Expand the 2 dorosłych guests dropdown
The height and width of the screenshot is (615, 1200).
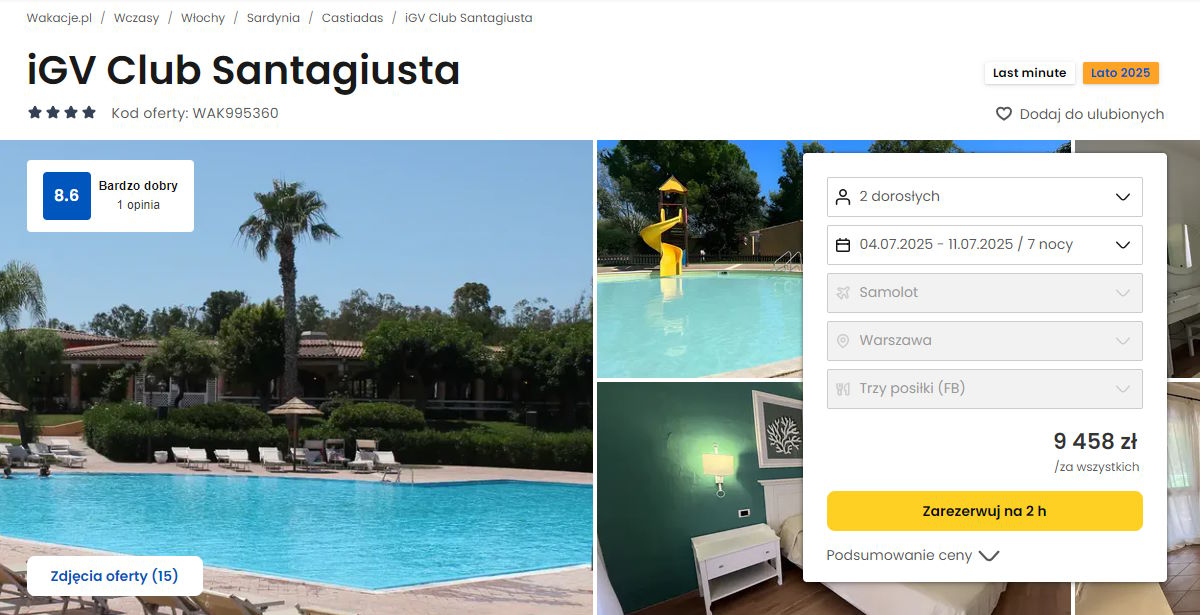click(x=985, y=197)
